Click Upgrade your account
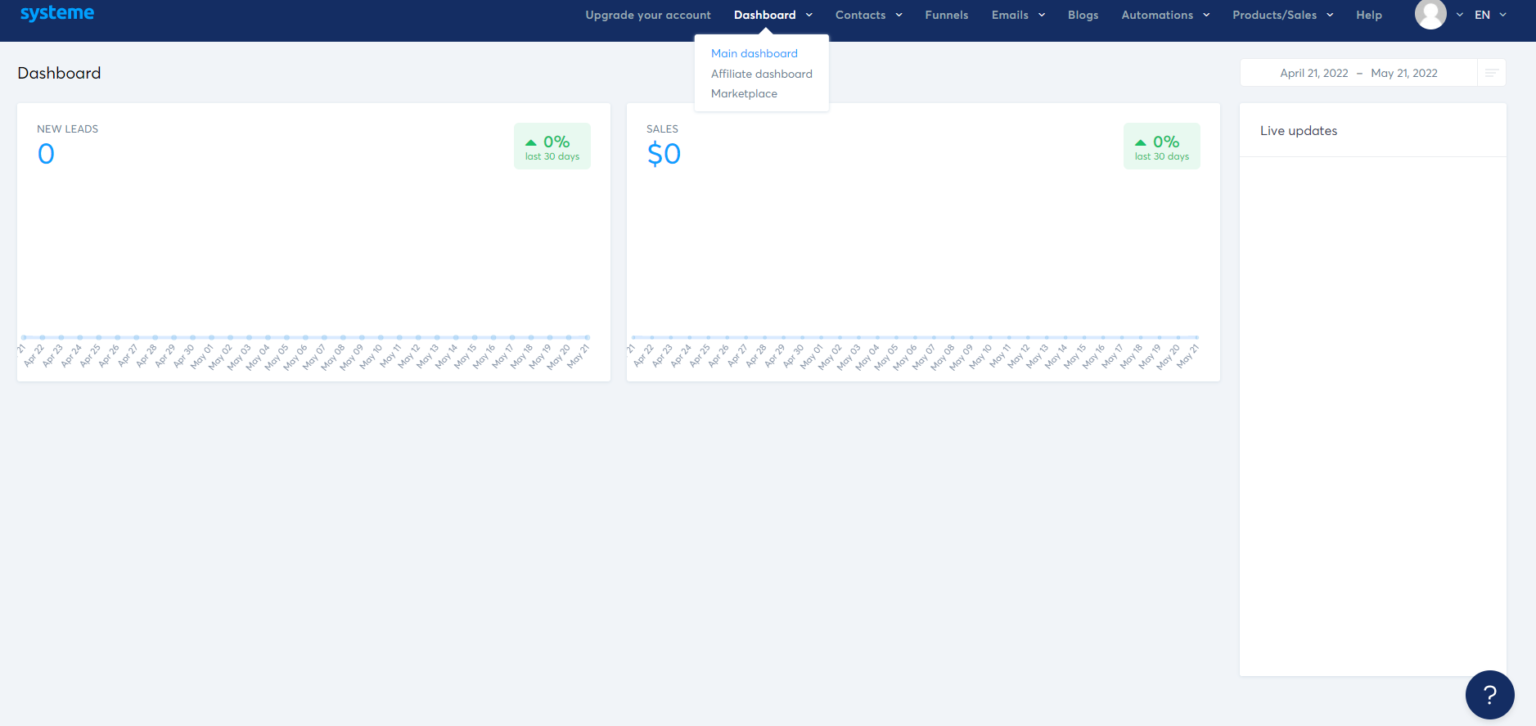The image size is (1536, 726). pos(648,15)
